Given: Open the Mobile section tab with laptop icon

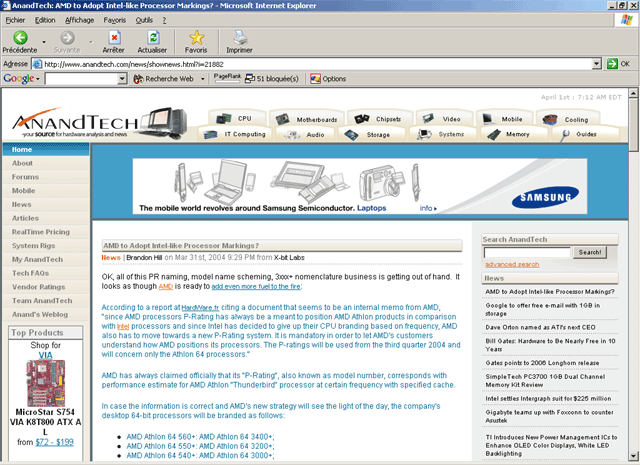Looking at the screenshot, I should 504,119.
